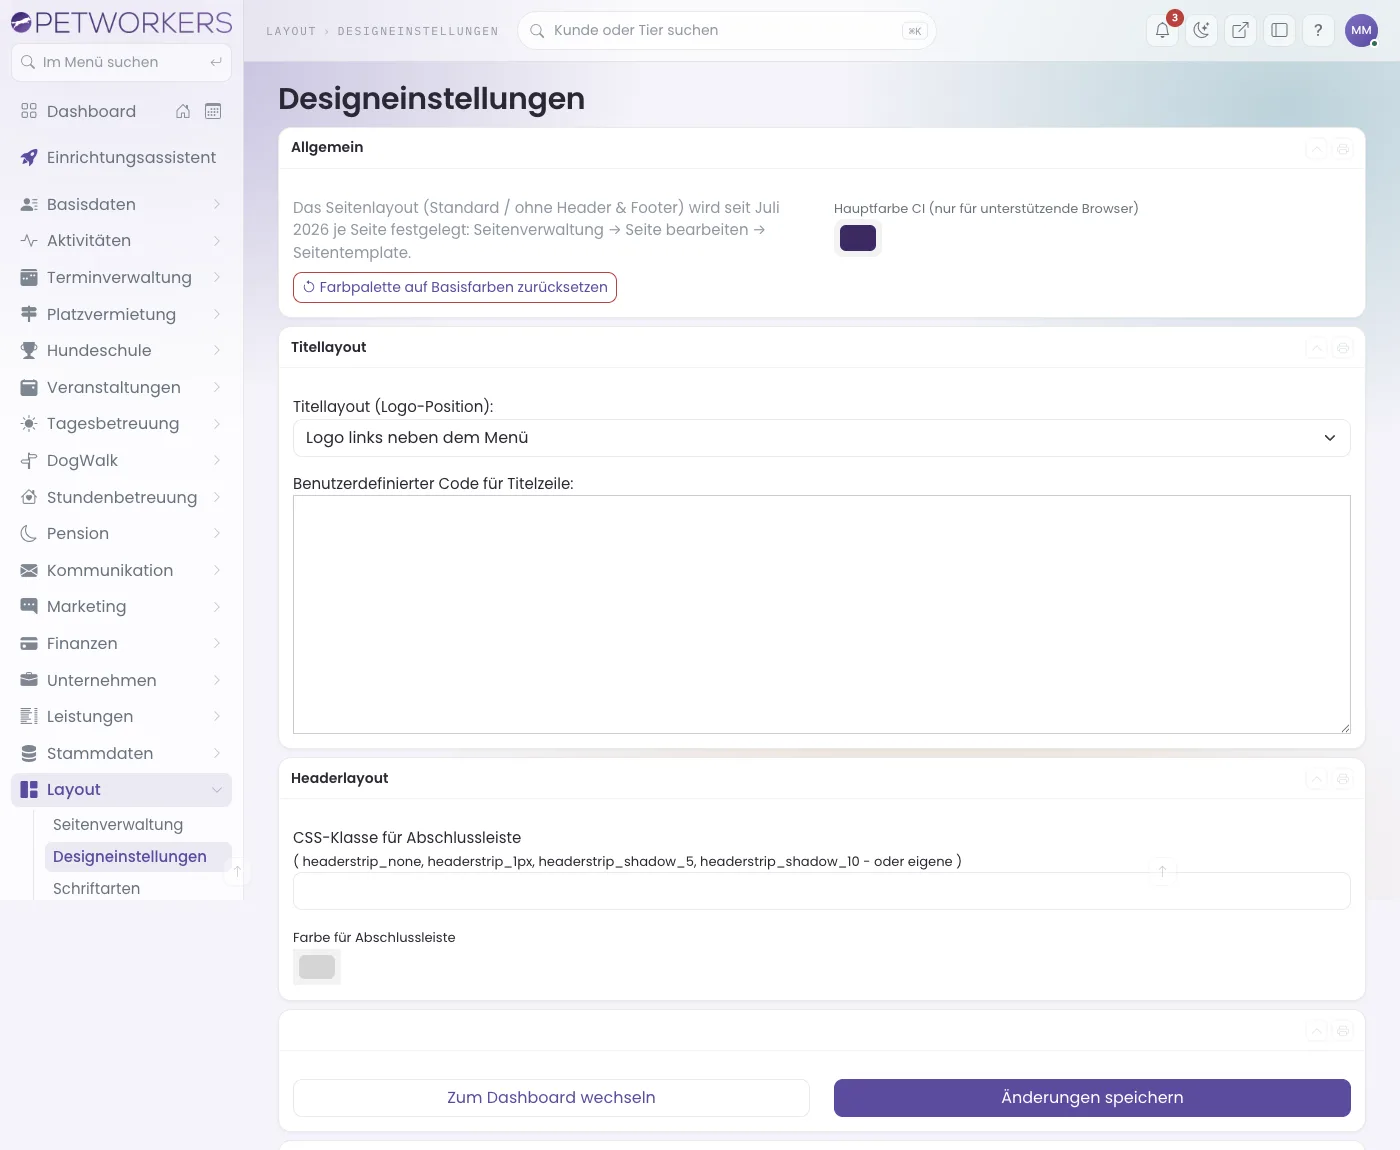The image size is (1400, 1150).
Task: Click the Aktivitäten pulse icon in sidebar
Action: 29,240
